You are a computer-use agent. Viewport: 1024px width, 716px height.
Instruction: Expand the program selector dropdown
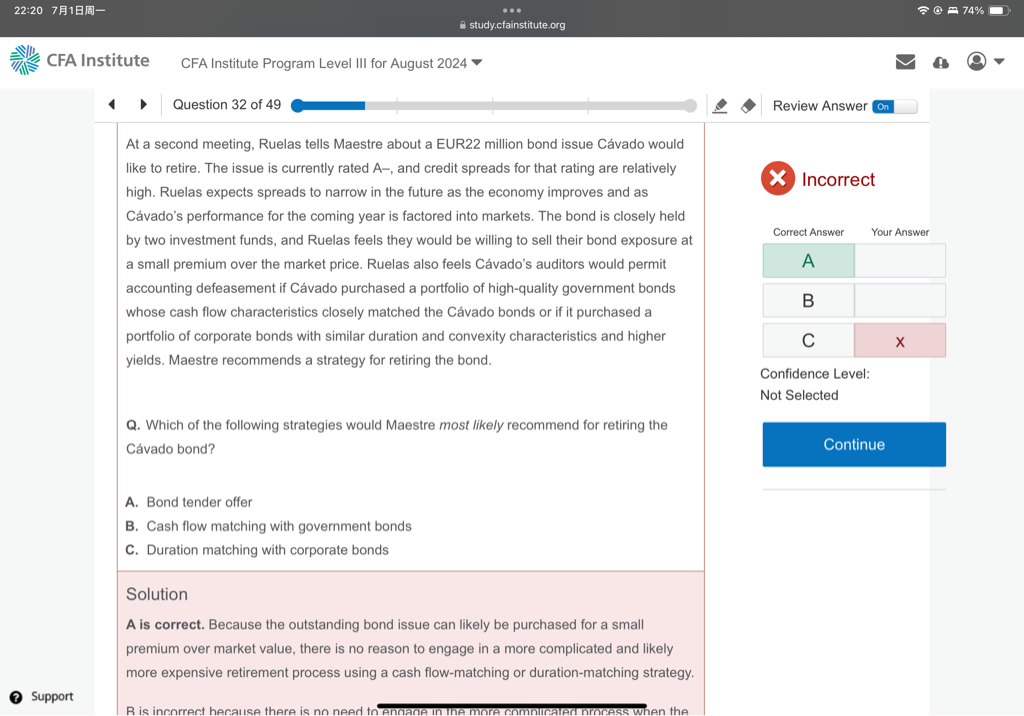[x=477, y=63]
